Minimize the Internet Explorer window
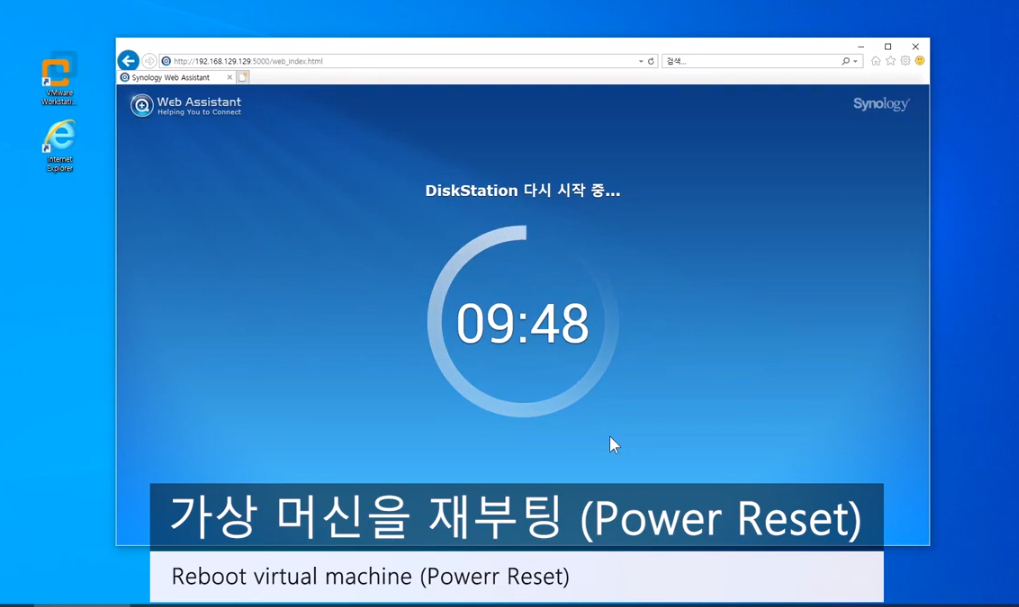The height and width of the screenshot is (607, 1019). 860,47
